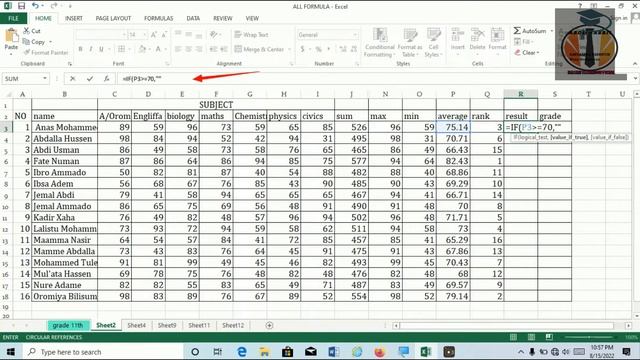Open the Sheet12 sheet tab
Viewport: 640px width, 360px height.
point(233,325)
